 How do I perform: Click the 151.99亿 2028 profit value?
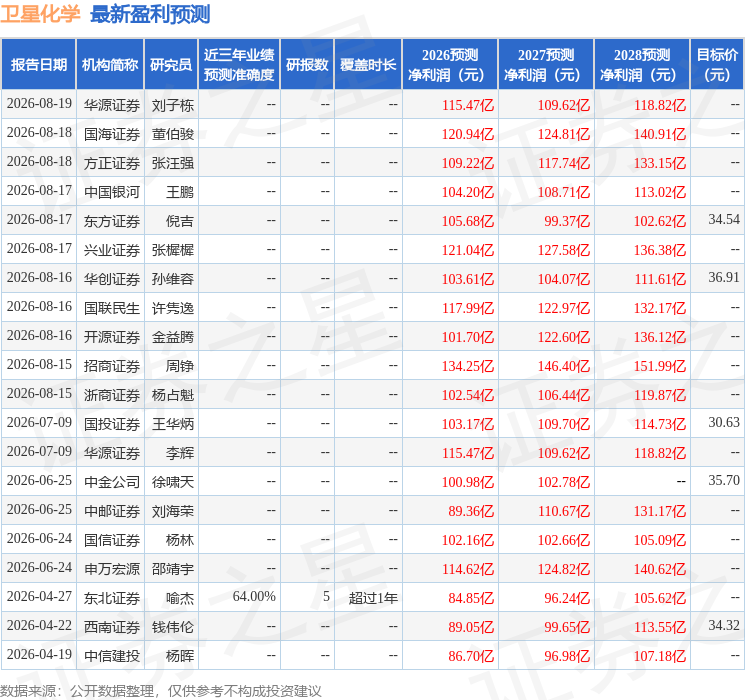660,366
